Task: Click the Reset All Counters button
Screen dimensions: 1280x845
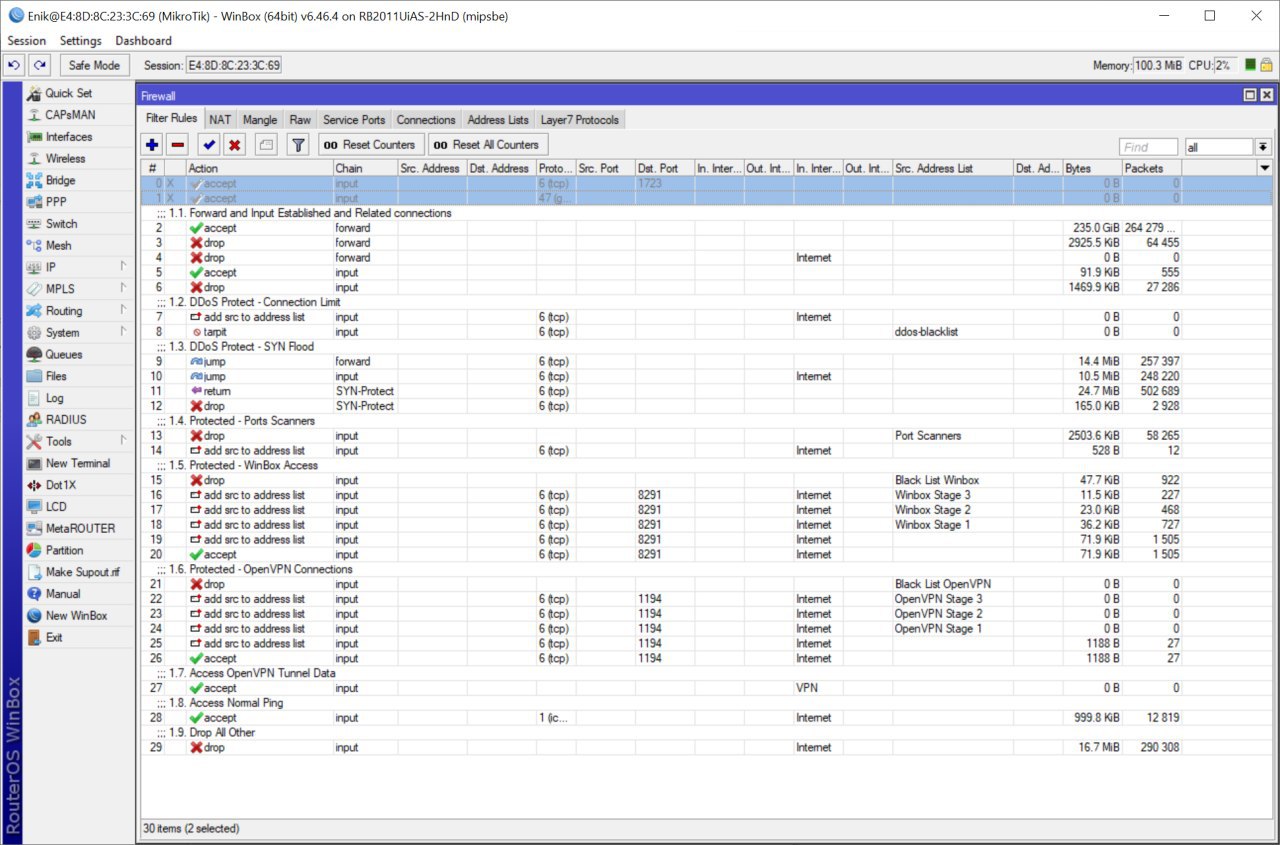Action: point(487,145)
